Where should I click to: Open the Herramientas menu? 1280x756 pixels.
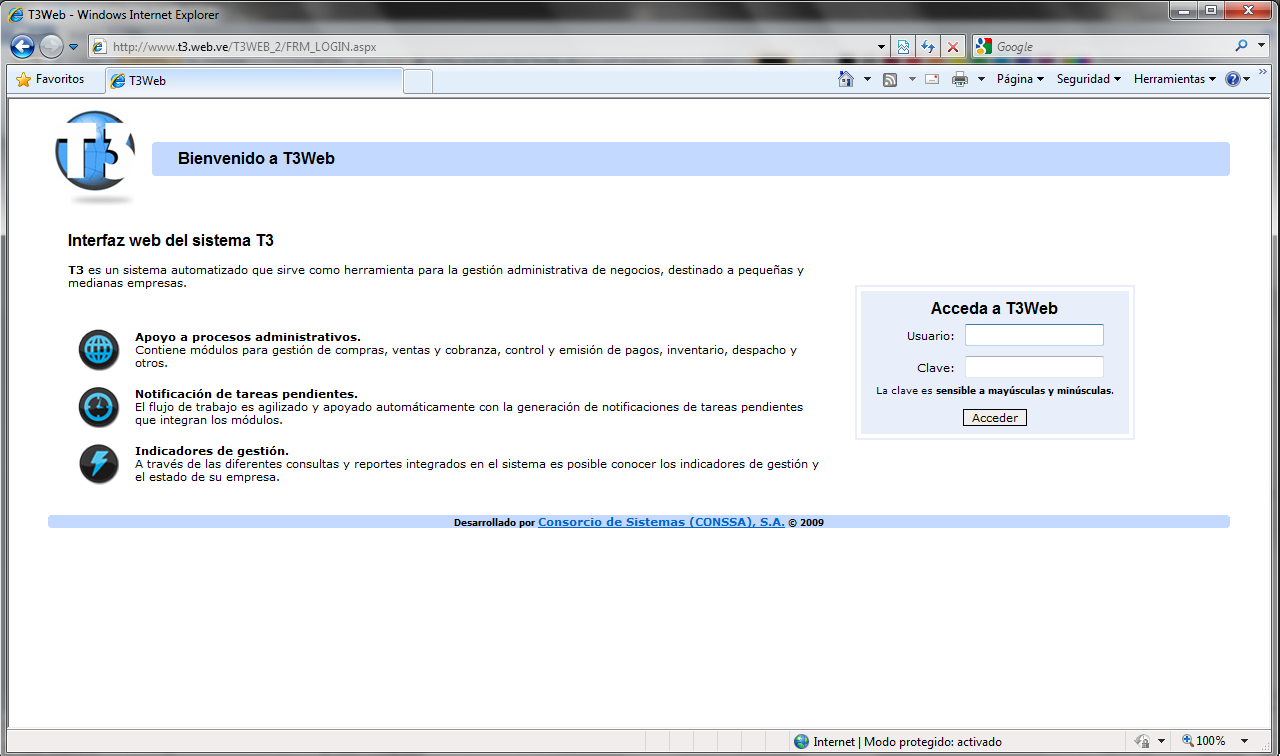(1175, 79)
